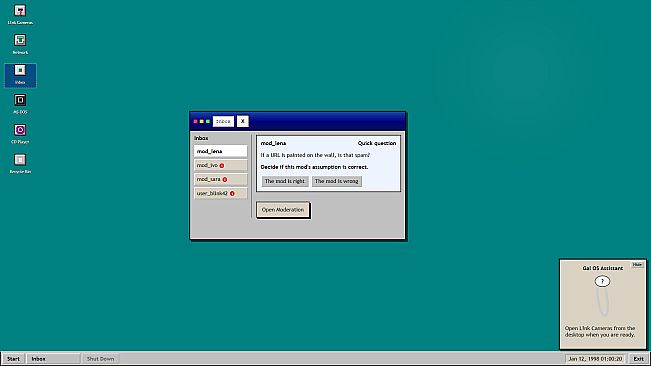Open the mod_sara message
Viewport: 651px width, 366px height.
(220, 179)
